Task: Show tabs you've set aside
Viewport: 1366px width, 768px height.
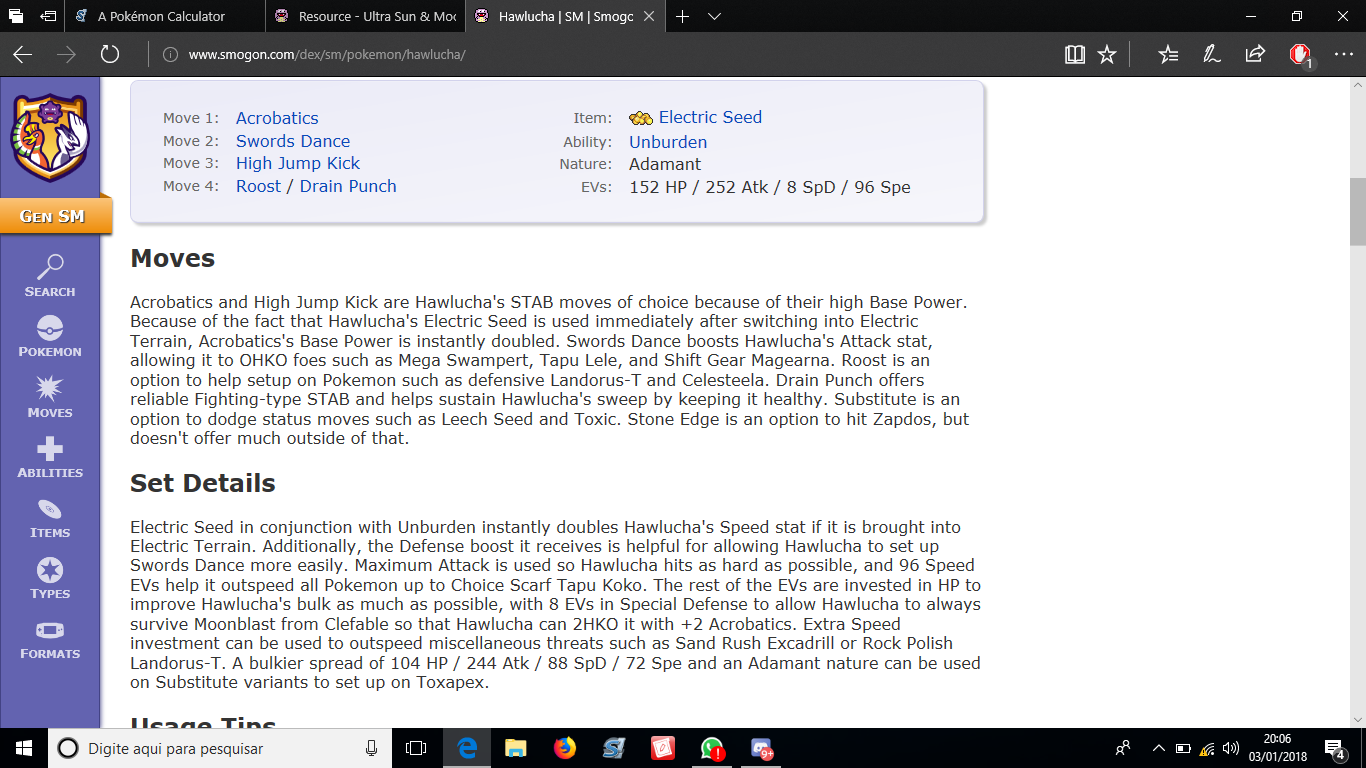Action: [x=16, y=16]
